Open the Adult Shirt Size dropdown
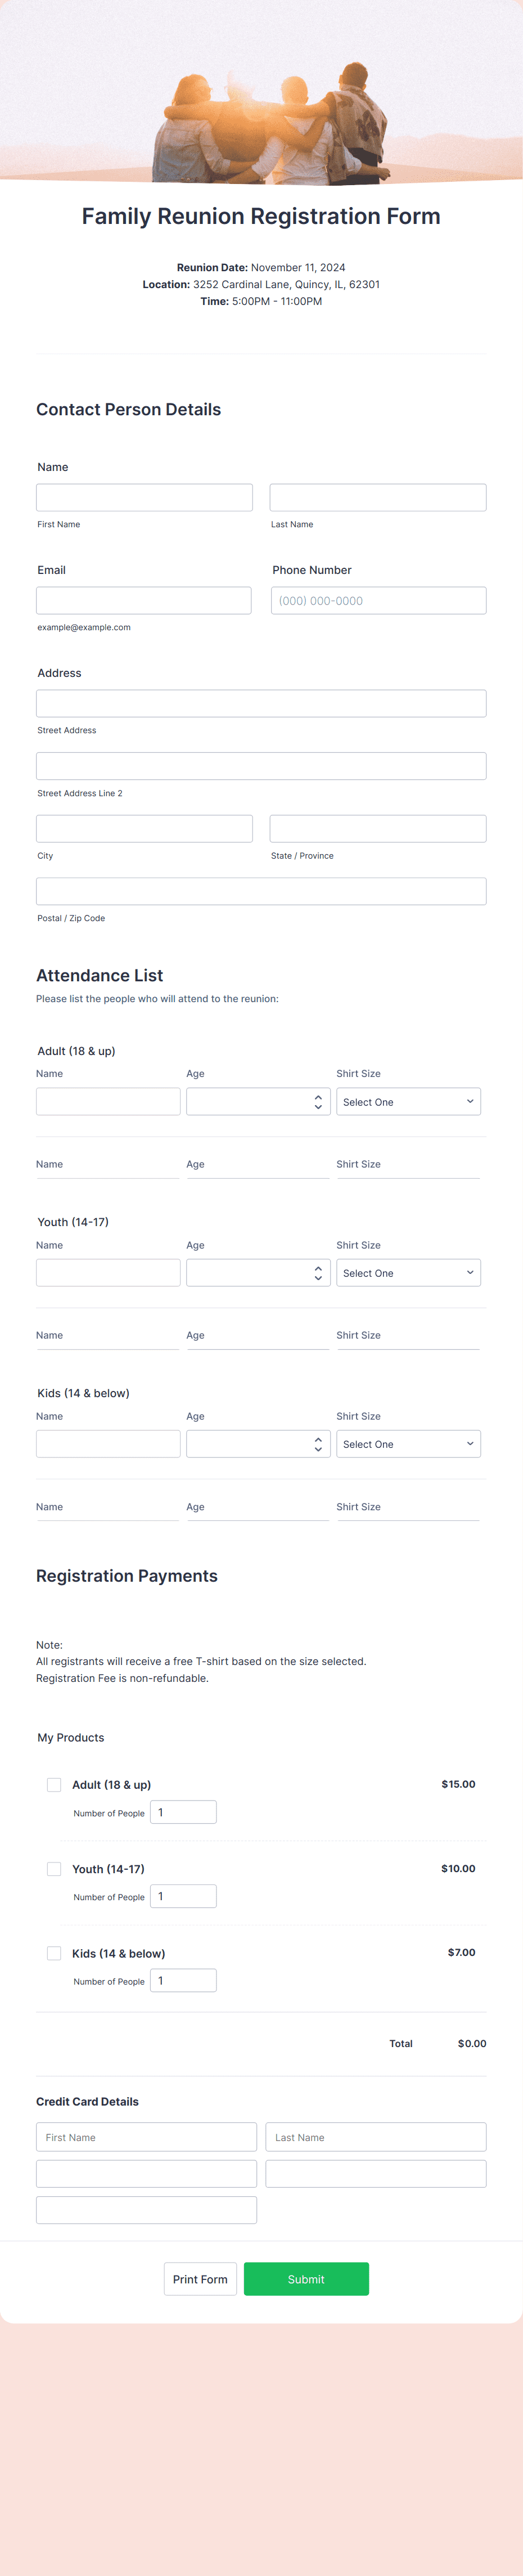This screenshot has height=2576, width=523. pyautogui.click(x=408, y=1102)
